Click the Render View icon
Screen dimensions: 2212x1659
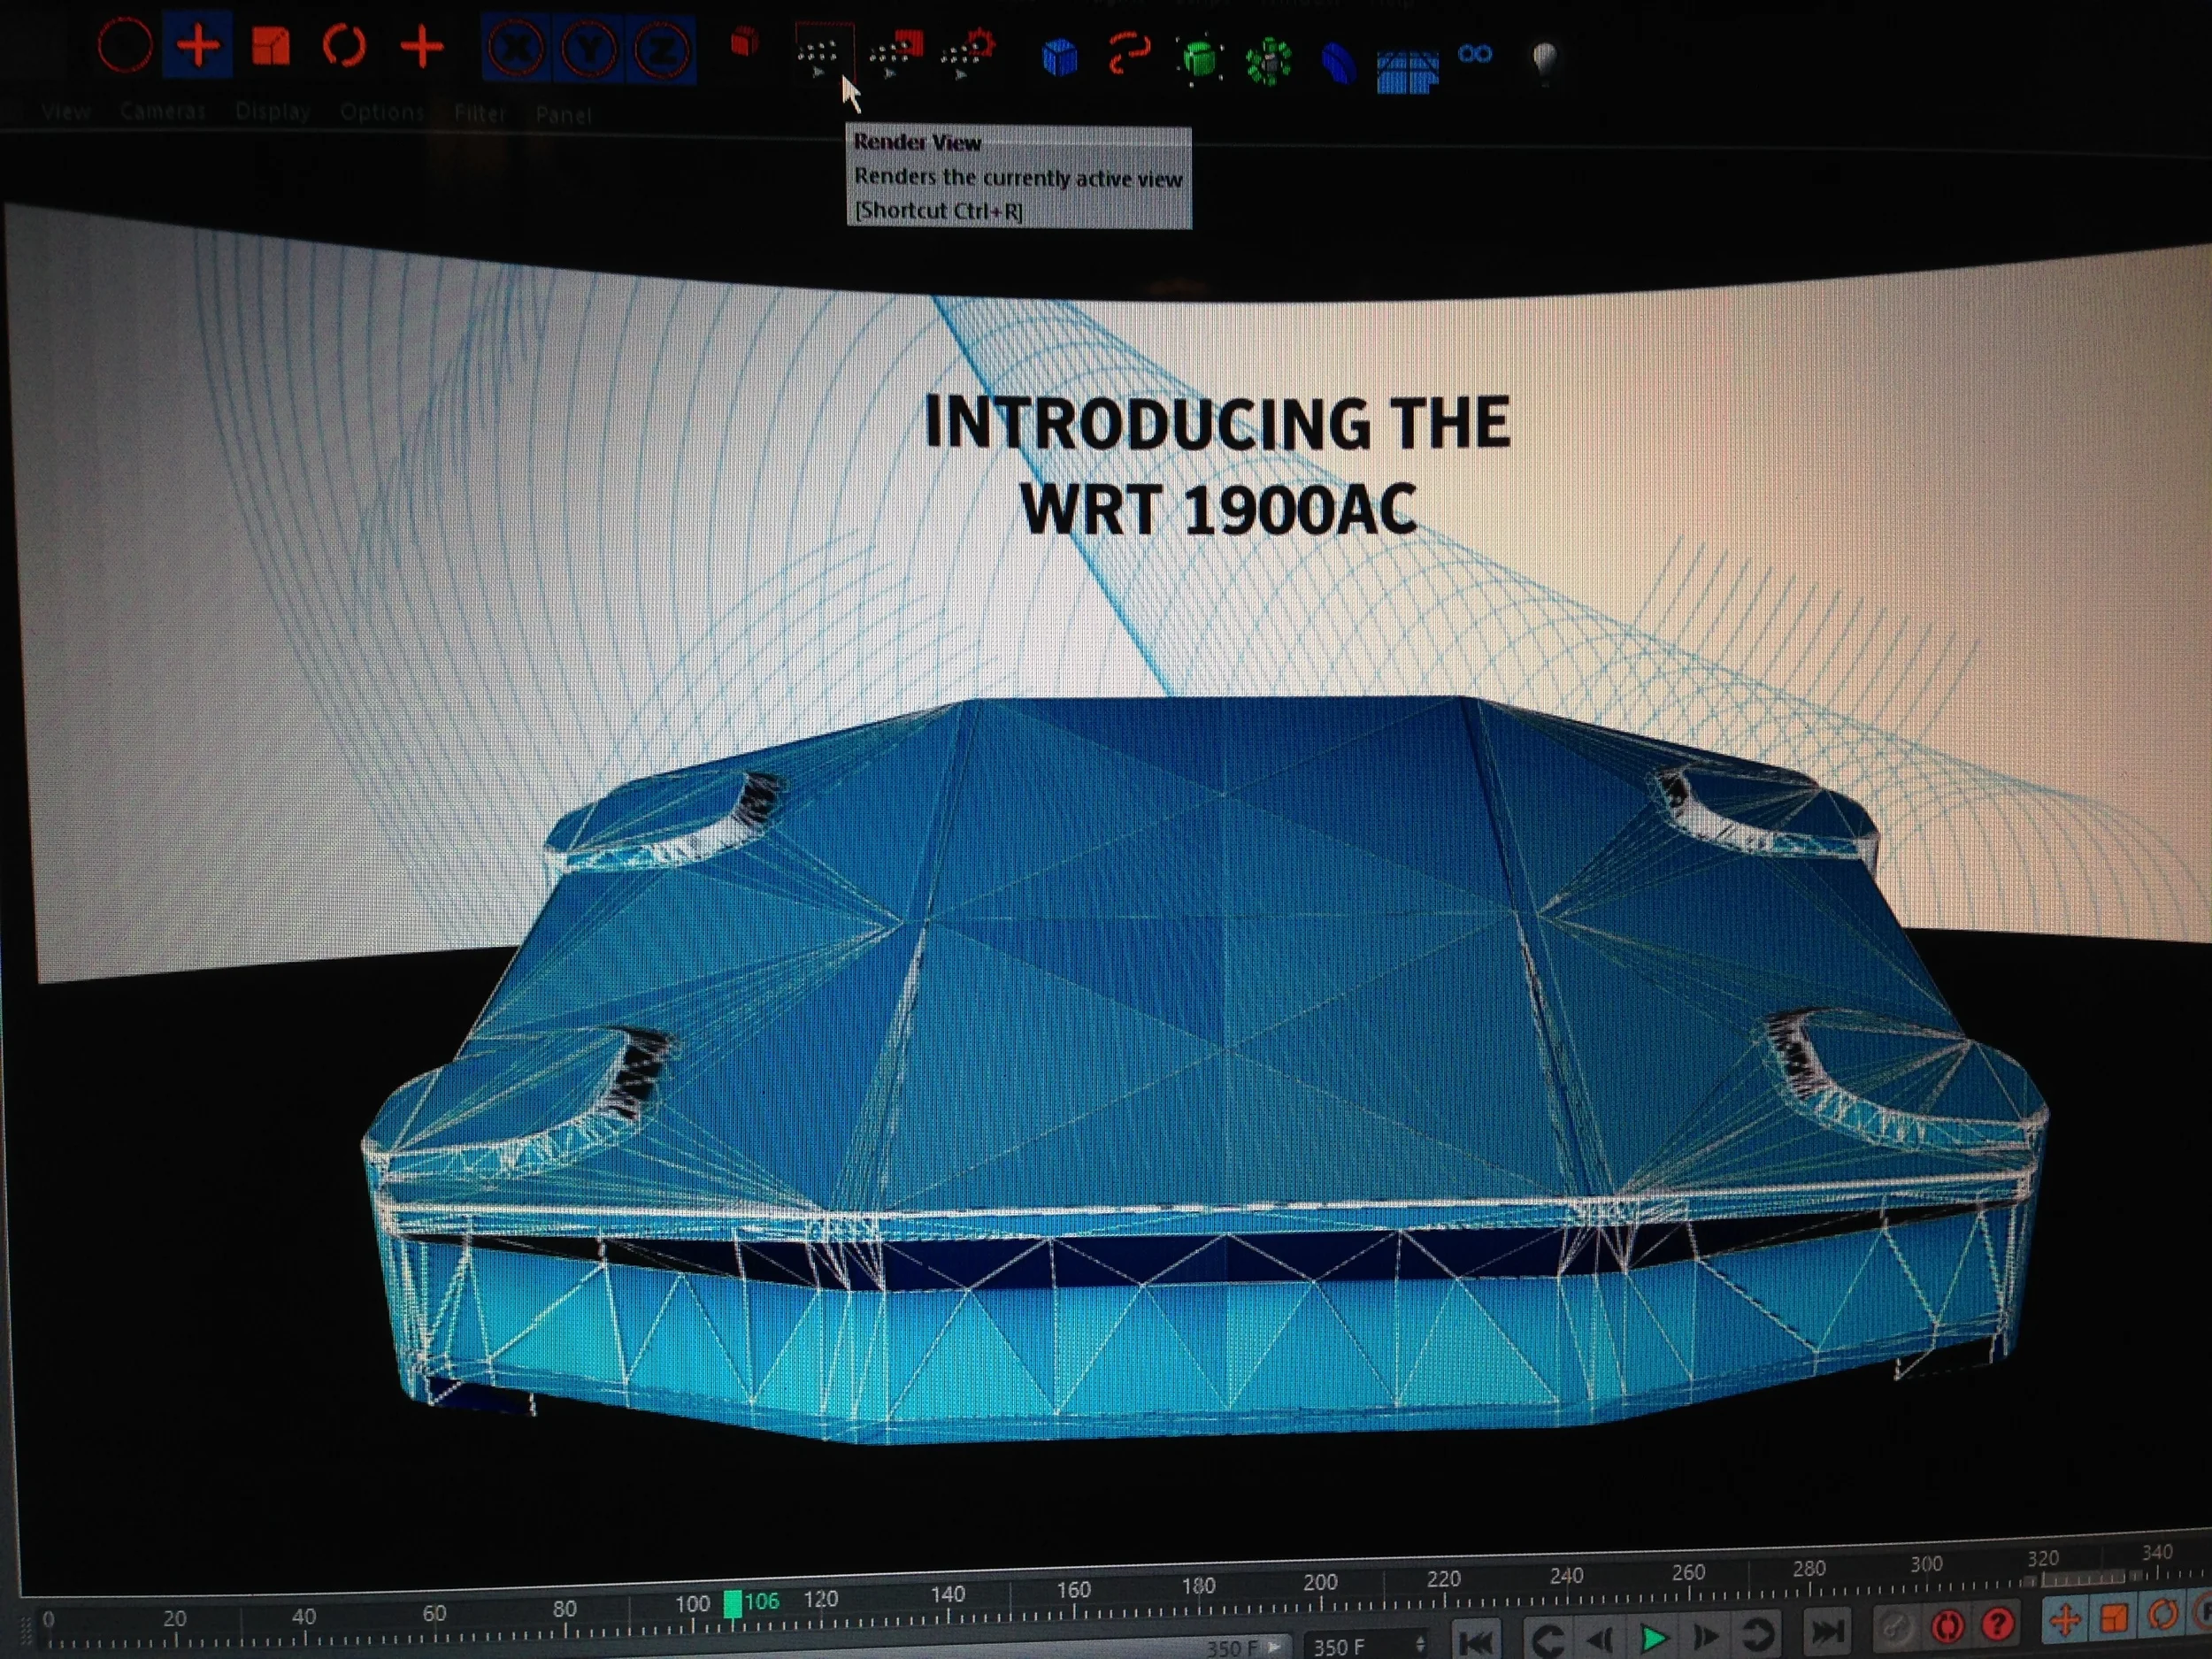[822, 52]
